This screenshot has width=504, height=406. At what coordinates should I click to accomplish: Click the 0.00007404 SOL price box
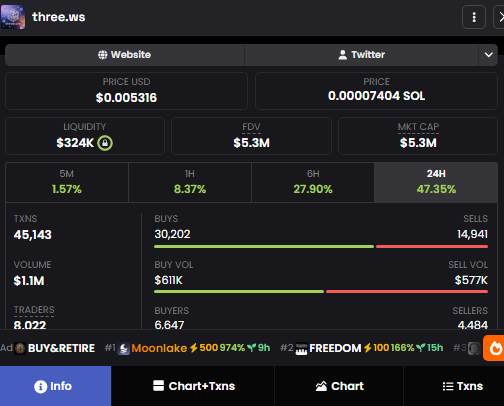pyautogui.click(x=376, y=91)
